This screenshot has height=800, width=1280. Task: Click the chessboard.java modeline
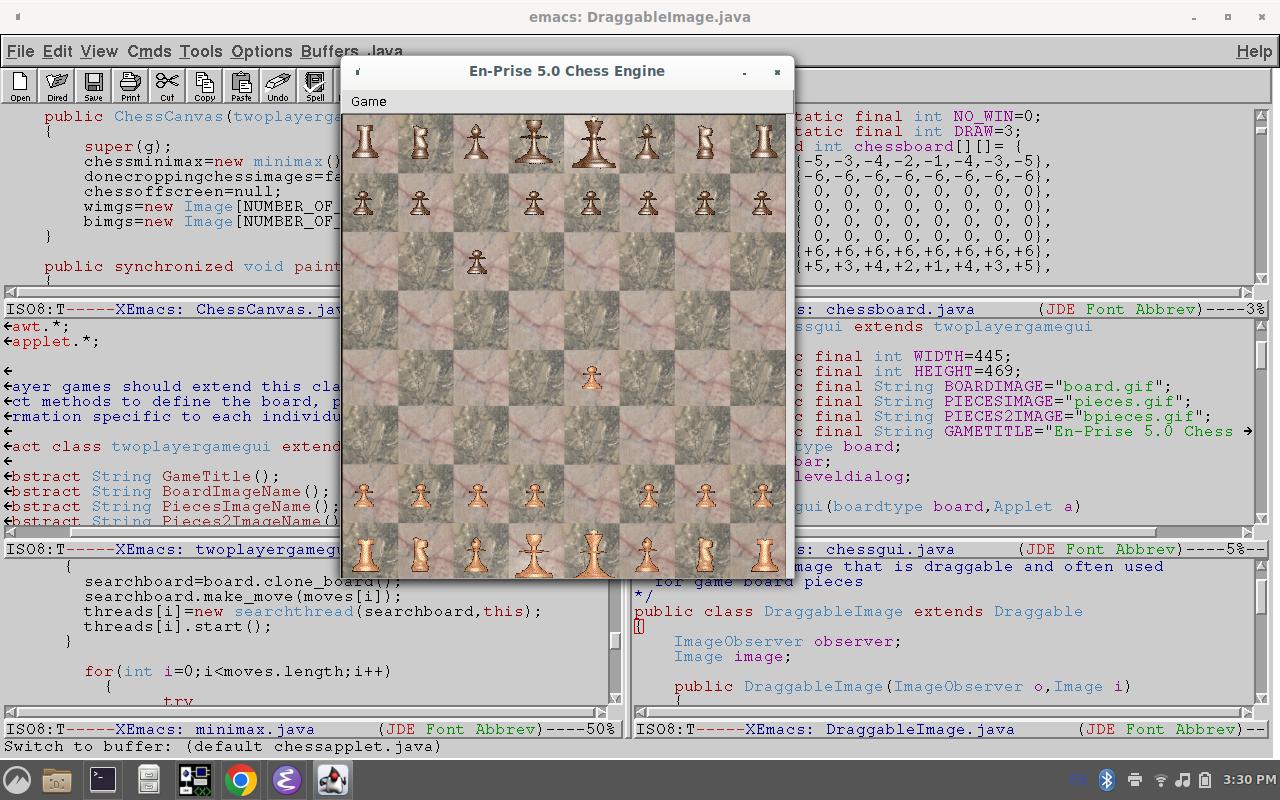pos(1029,309)
